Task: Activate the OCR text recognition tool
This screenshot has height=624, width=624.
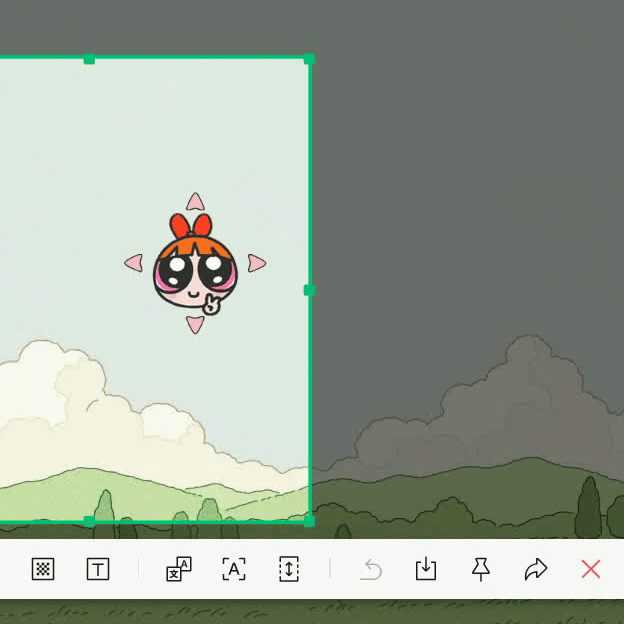Action: (234, 569)
